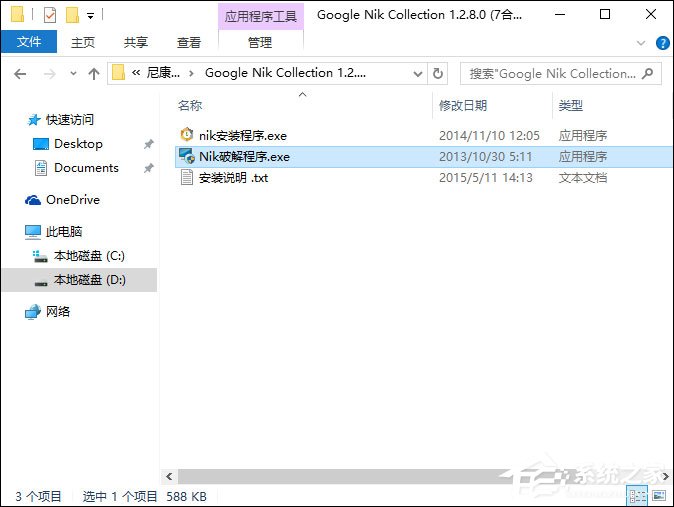Open 本地磁盘 (C:) drive
674x507 pixels.
tap(89, 256)
